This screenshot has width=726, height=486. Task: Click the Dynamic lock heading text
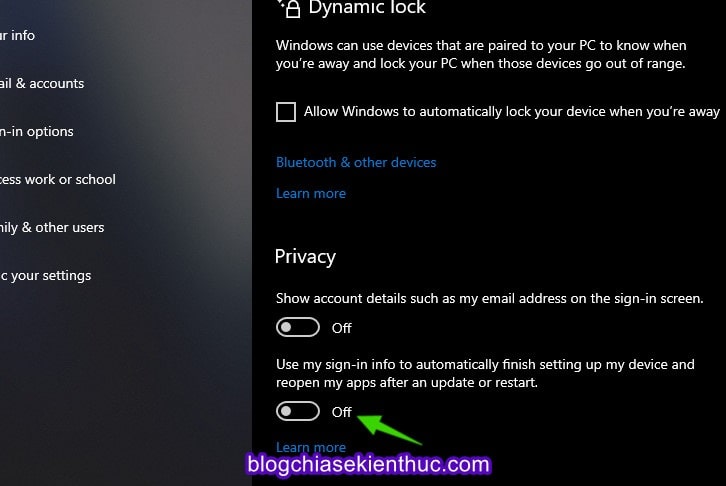pyautogui.click(x=367, y=8)
